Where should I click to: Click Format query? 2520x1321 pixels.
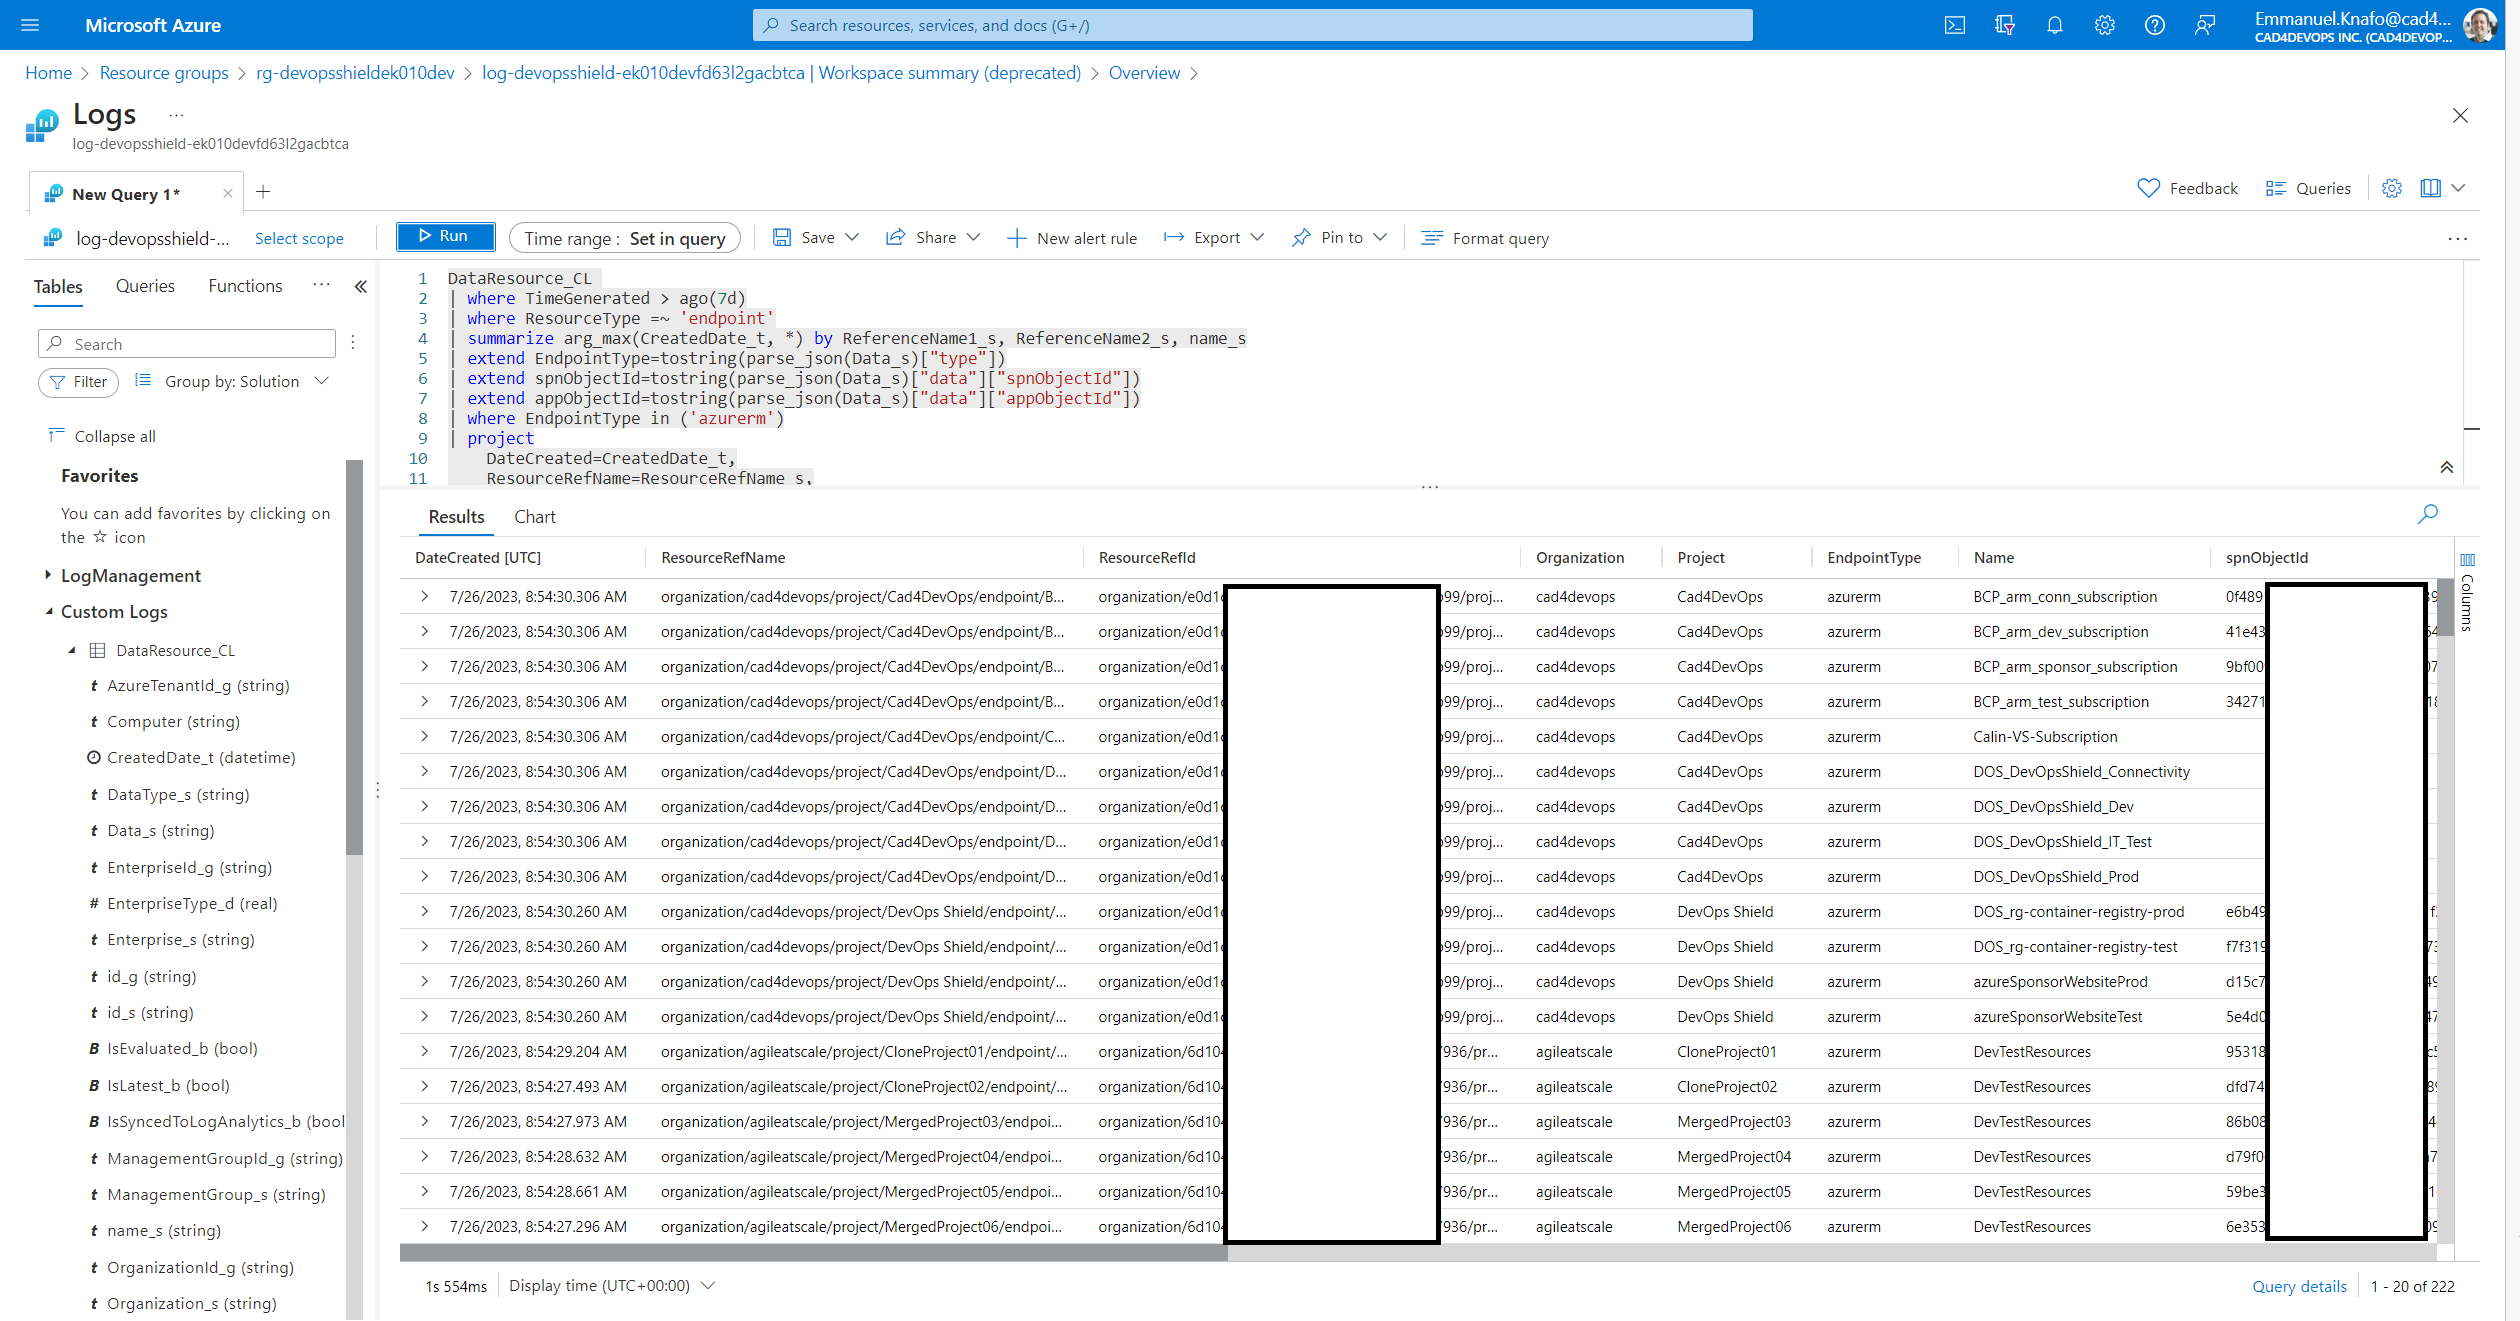[1485, 238]
